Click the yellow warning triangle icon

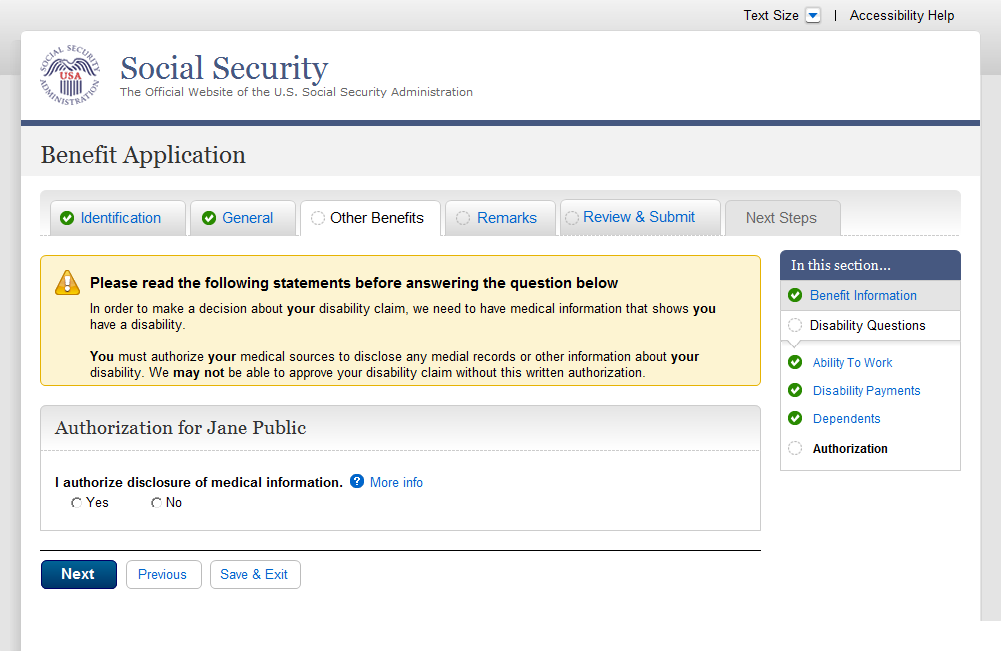click(x=67, y=282)
